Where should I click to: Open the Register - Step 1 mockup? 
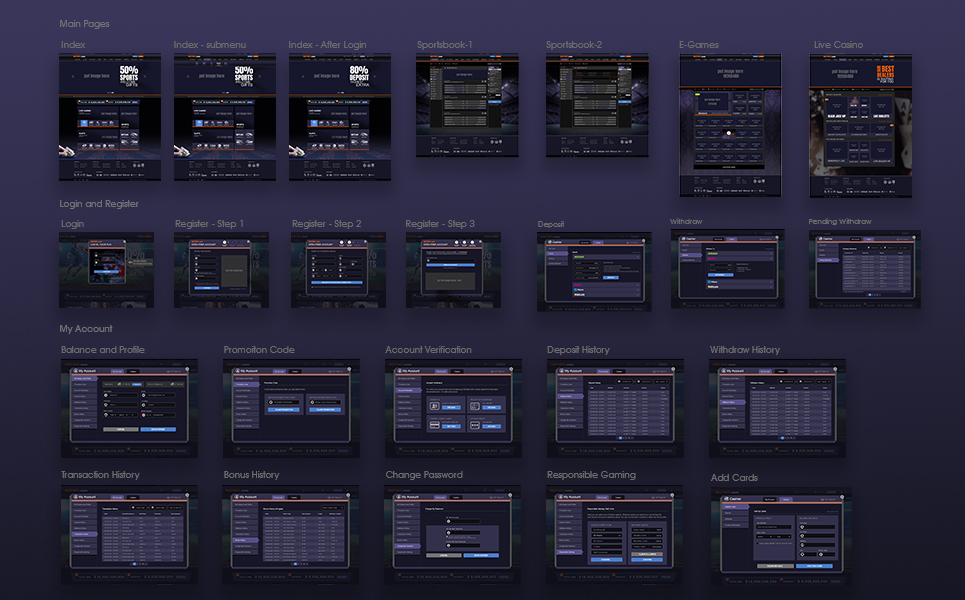(222, 269)
